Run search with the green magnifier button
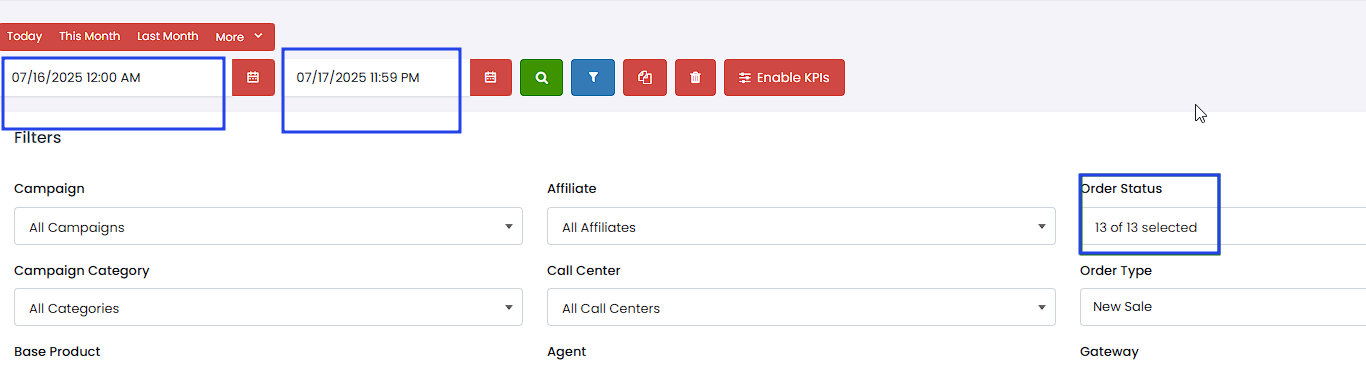This screenshot has width=1366, height=365. click(541, 77)
